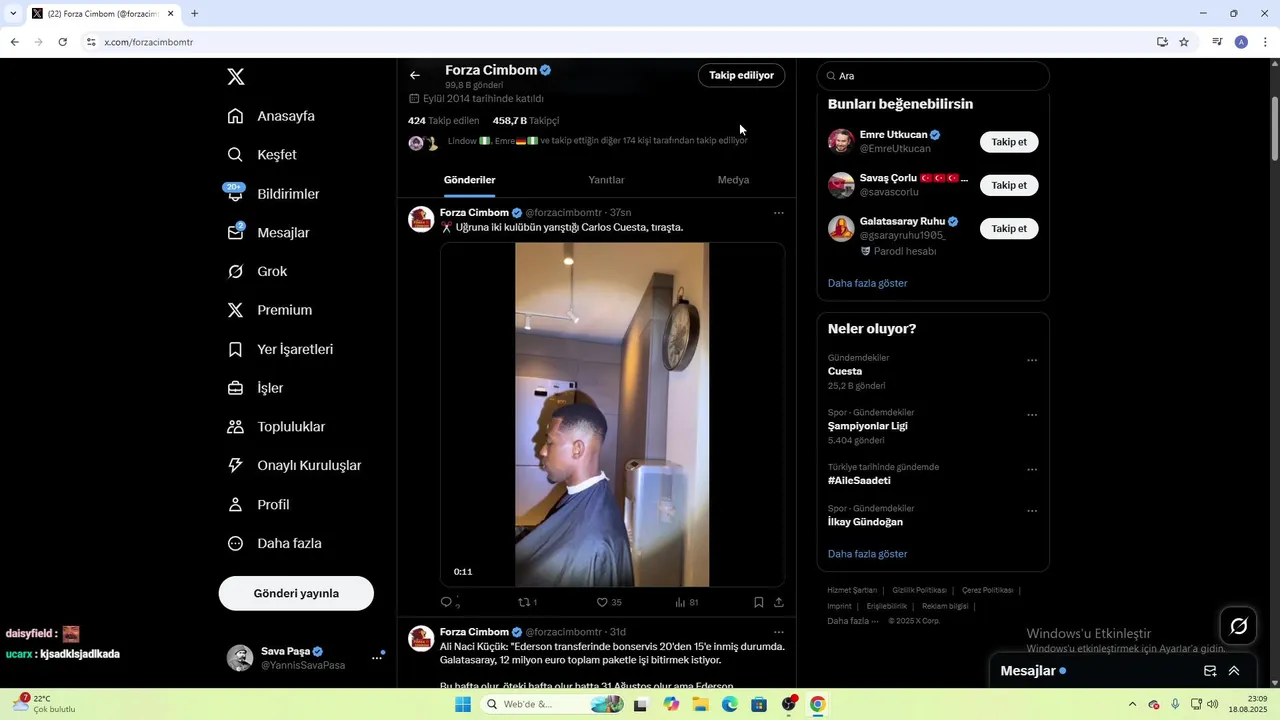Open the Cuesta trending topic
This screenshot has width=1280, height=720.
(x=845, y=371)
